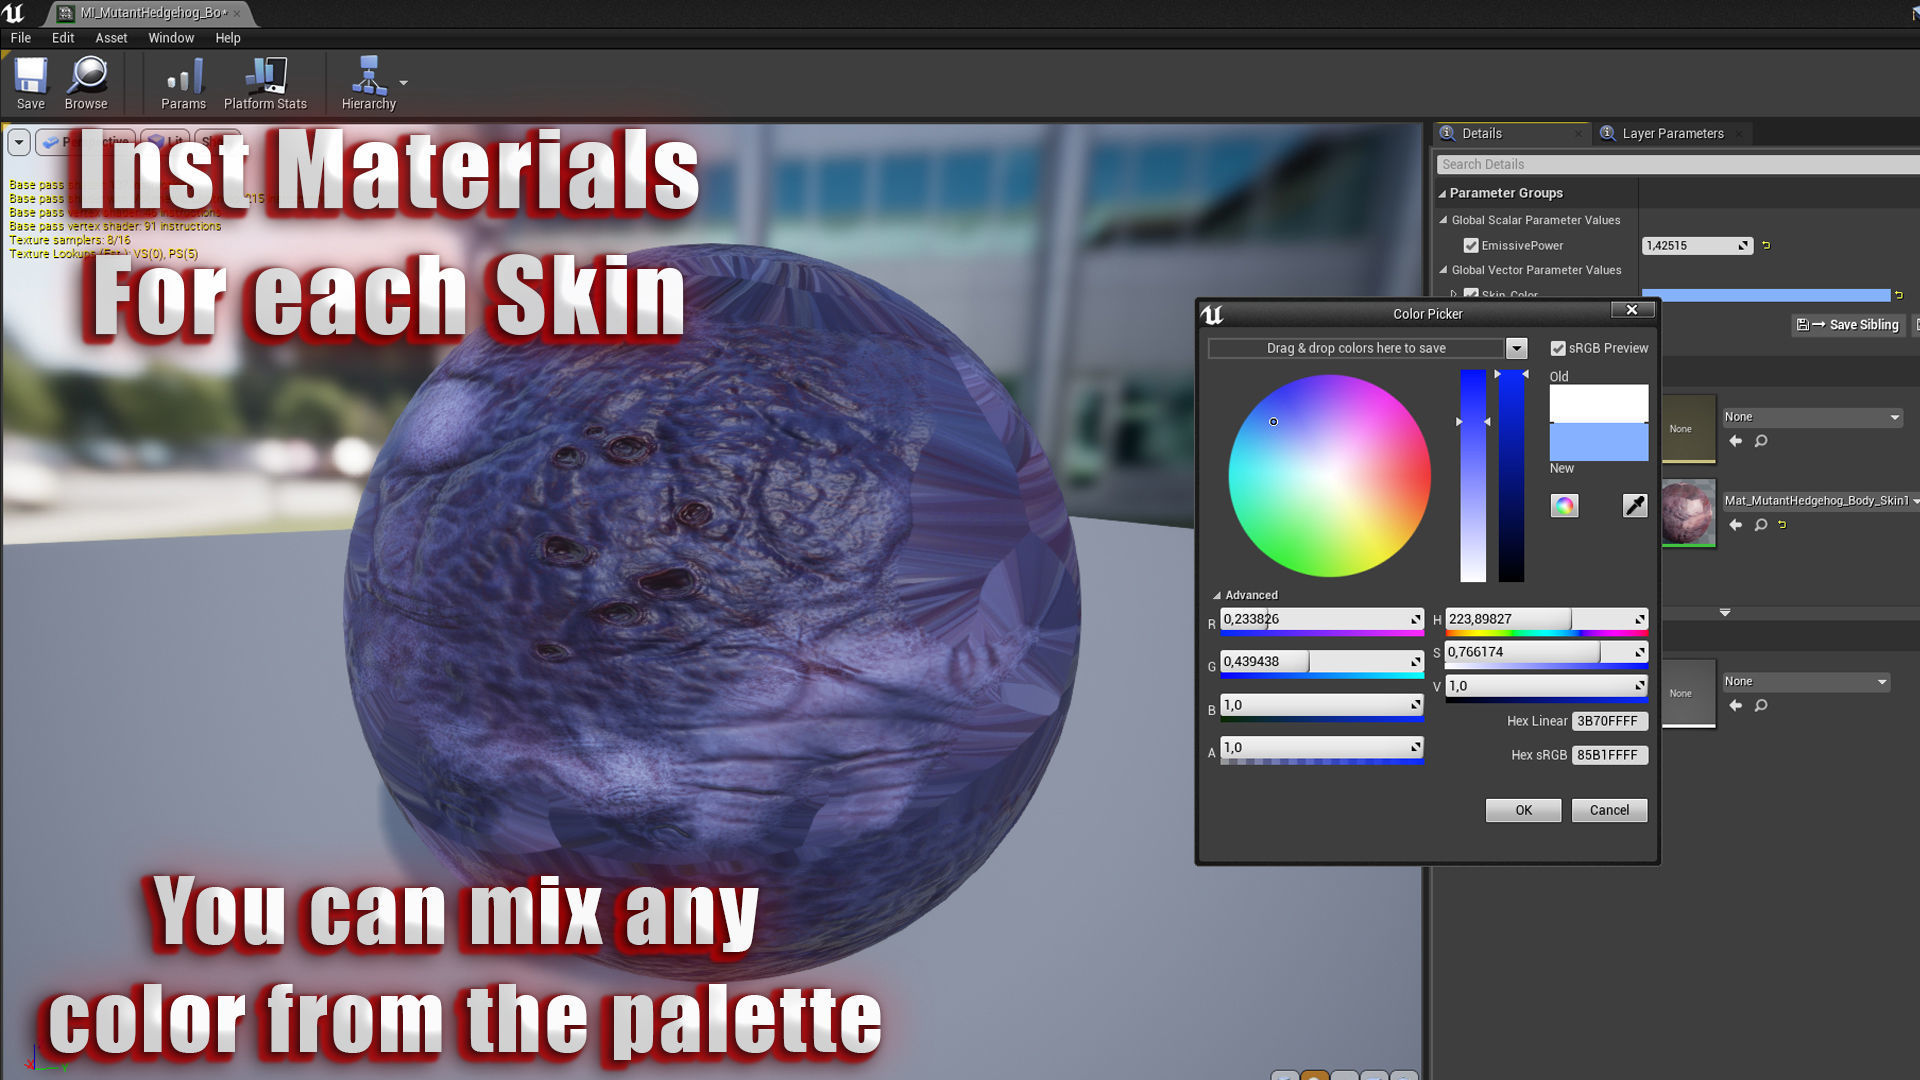The width and height of the screenshot is (1920, 1080).
Task: Collapse Global Scalar Parameter Values group
Action: [1443, 220]
